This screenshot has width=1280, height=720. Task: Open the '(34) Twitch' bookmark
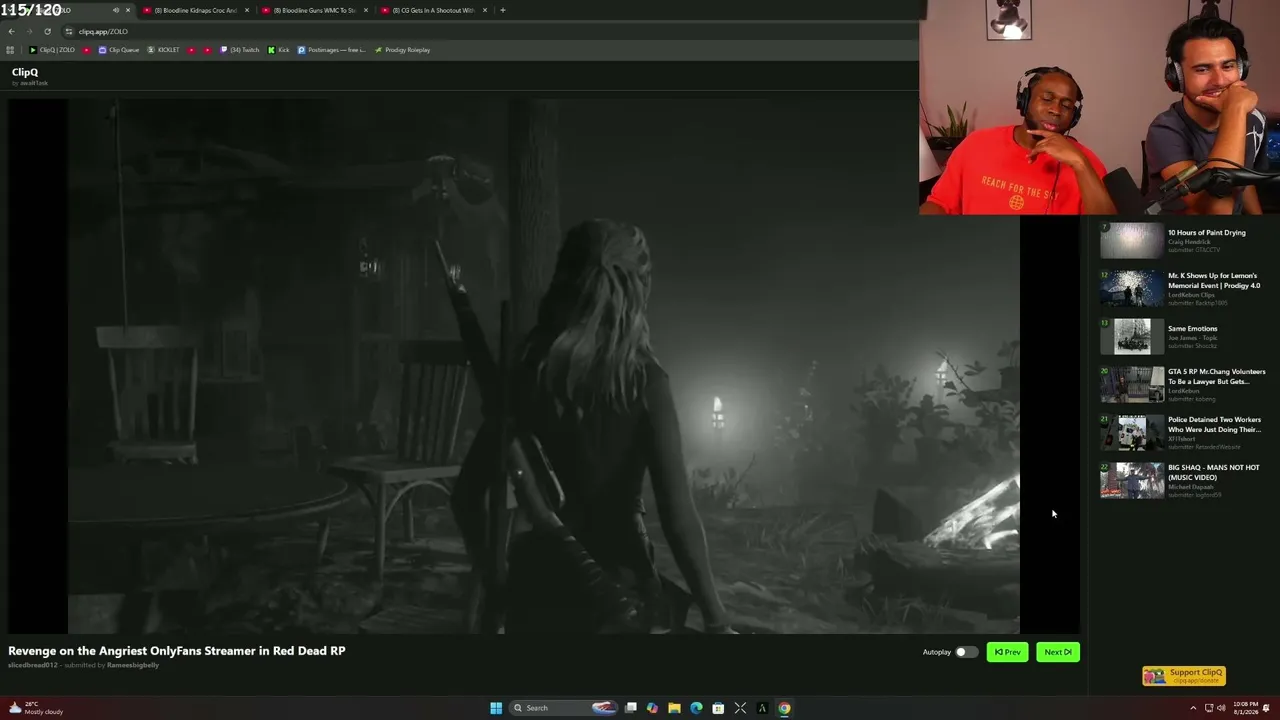[x=240, y=50]
